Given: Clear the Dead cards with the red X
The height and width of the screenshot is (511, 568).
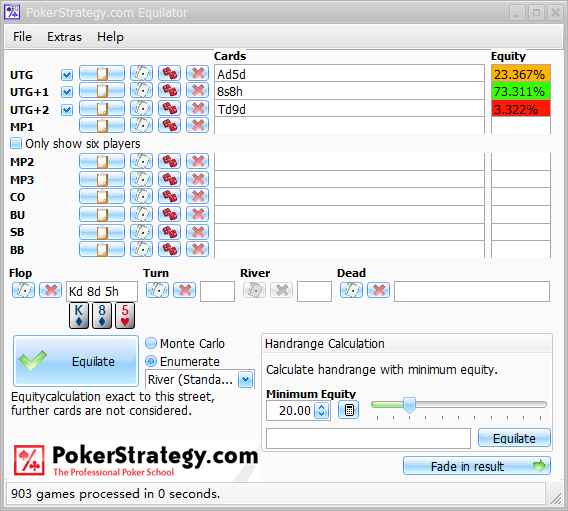Looking at the screenshot, I should click(379, 290).
